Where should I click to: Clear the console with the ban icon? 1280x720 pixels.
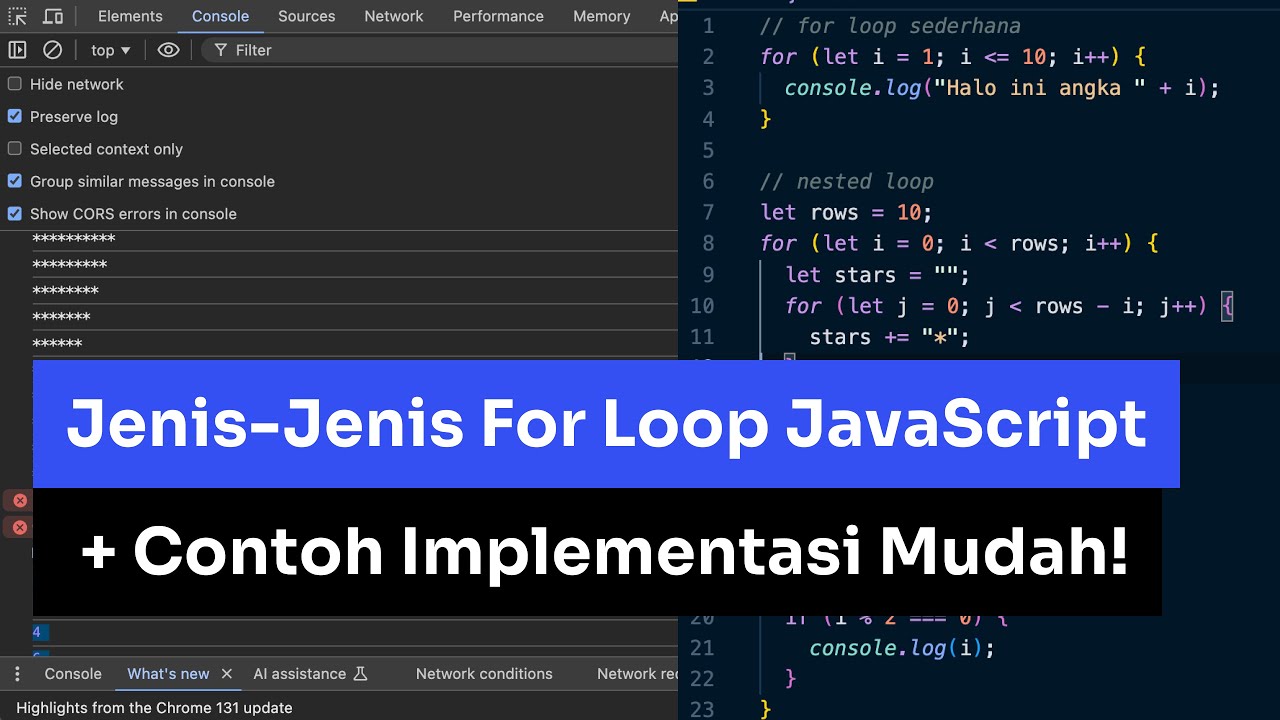click(53, 50)
